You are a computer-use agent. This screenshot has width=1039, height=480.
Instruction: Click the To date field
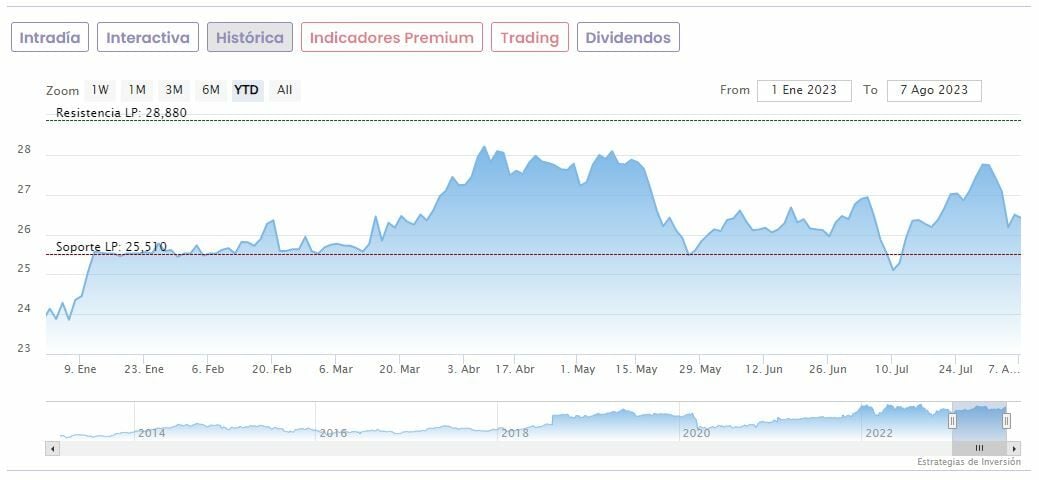(933, 90)
